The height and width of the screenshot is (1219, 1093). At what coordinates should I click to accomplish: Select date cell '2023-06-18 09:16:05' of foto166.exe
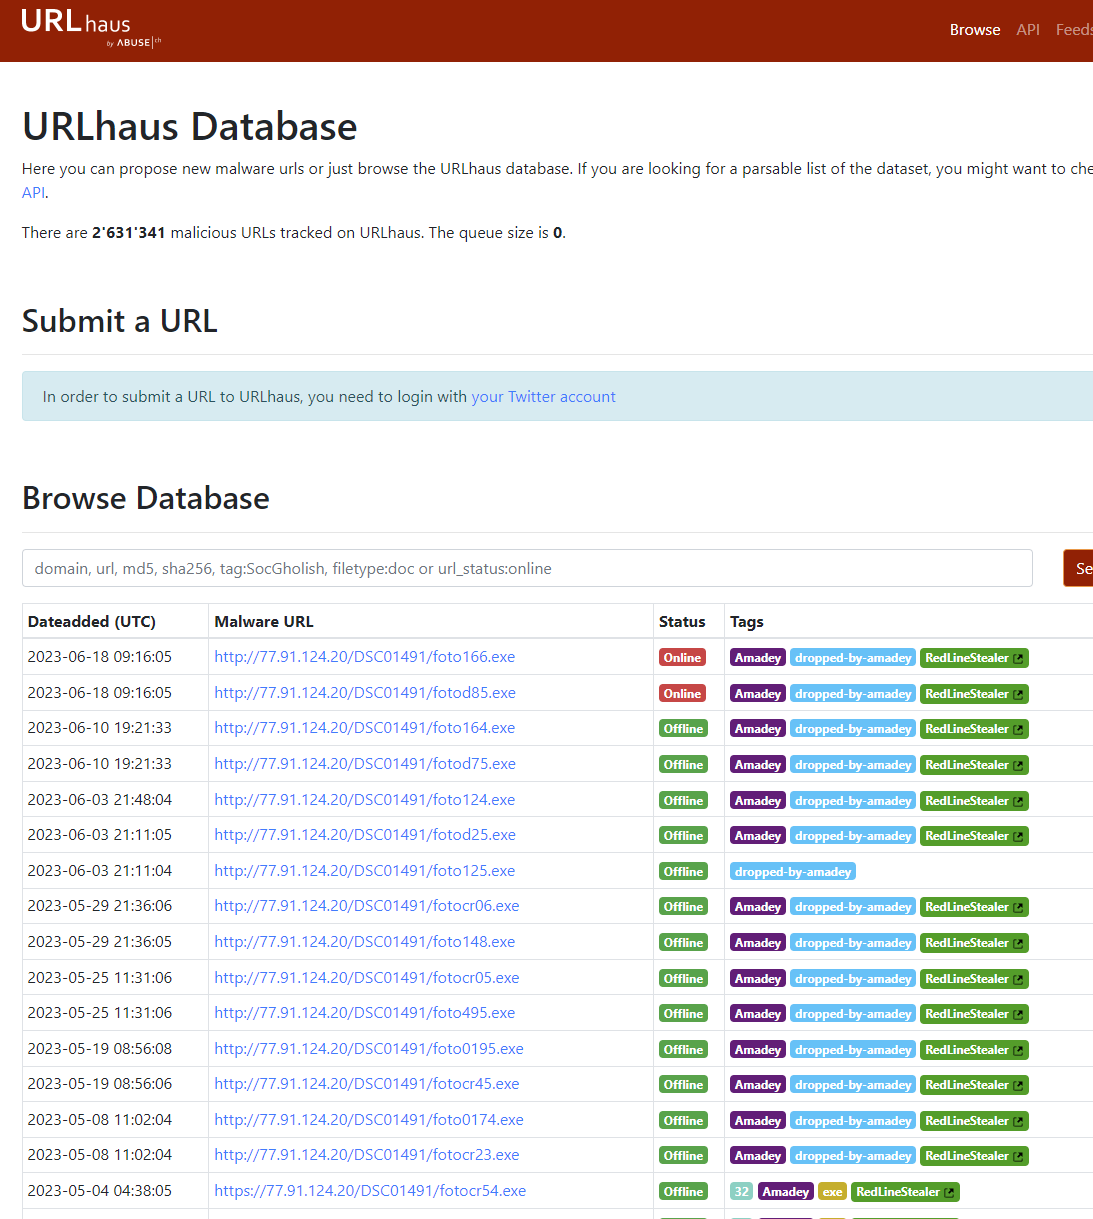coord(100,657)
